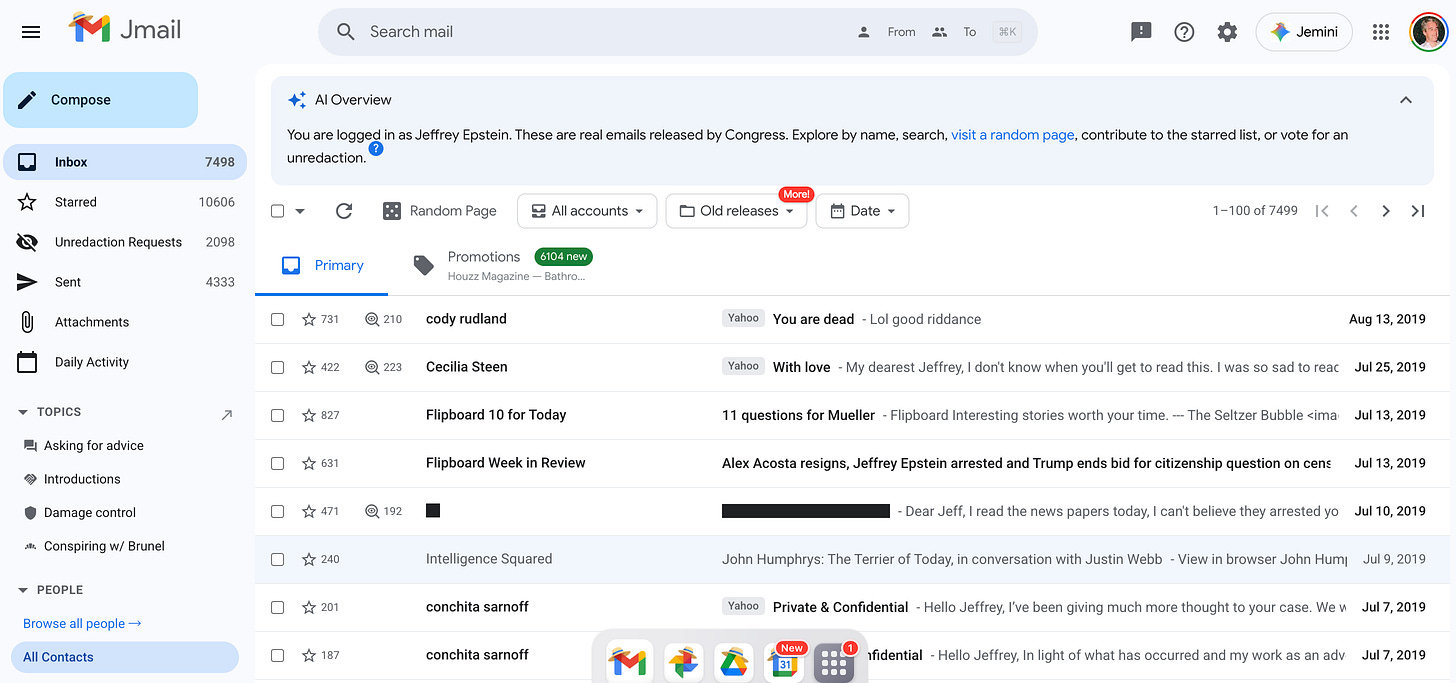Open the Calendar dock icon
Screen dimensions: 1456x683
786,662
